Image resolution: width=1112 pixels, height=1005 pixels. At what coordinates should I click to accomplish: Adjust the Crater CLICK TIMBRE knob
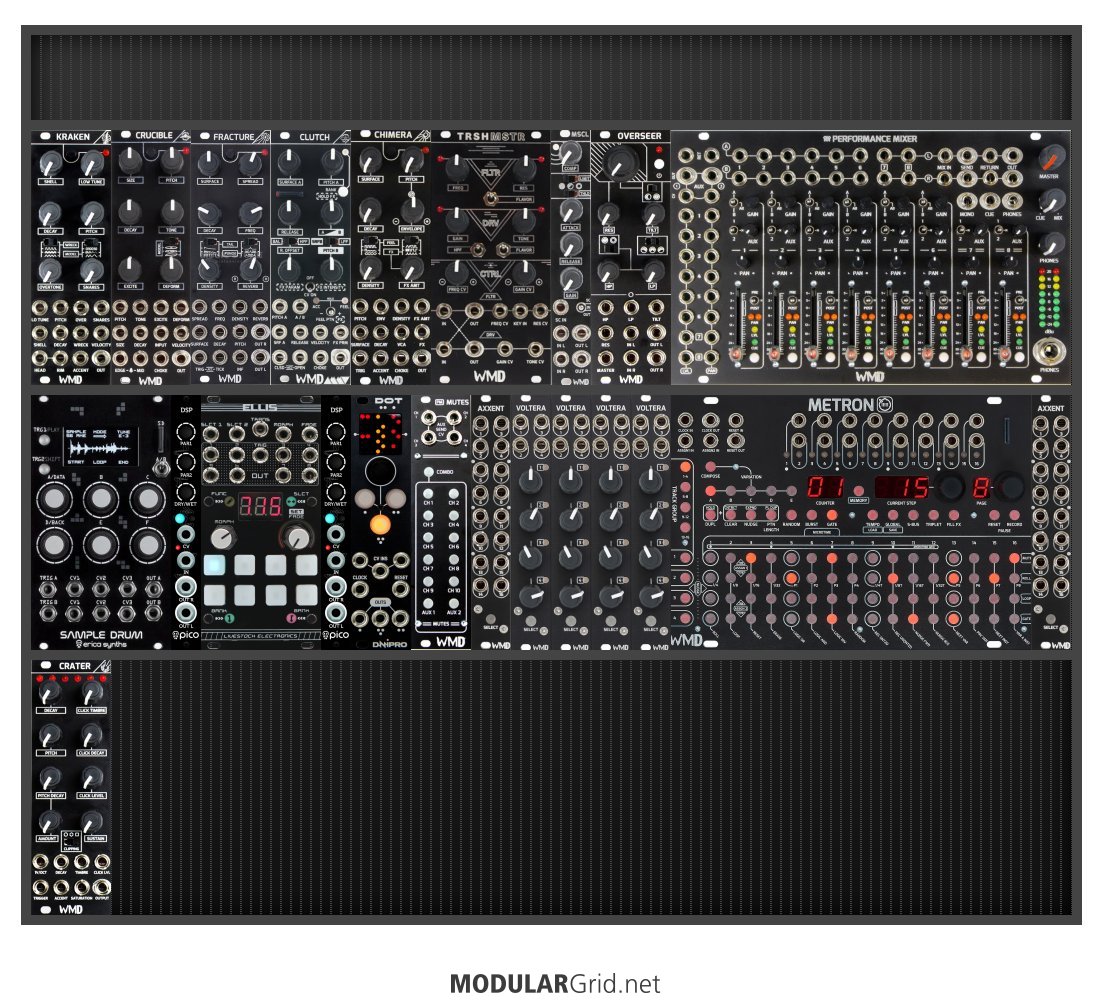[91, 693]
